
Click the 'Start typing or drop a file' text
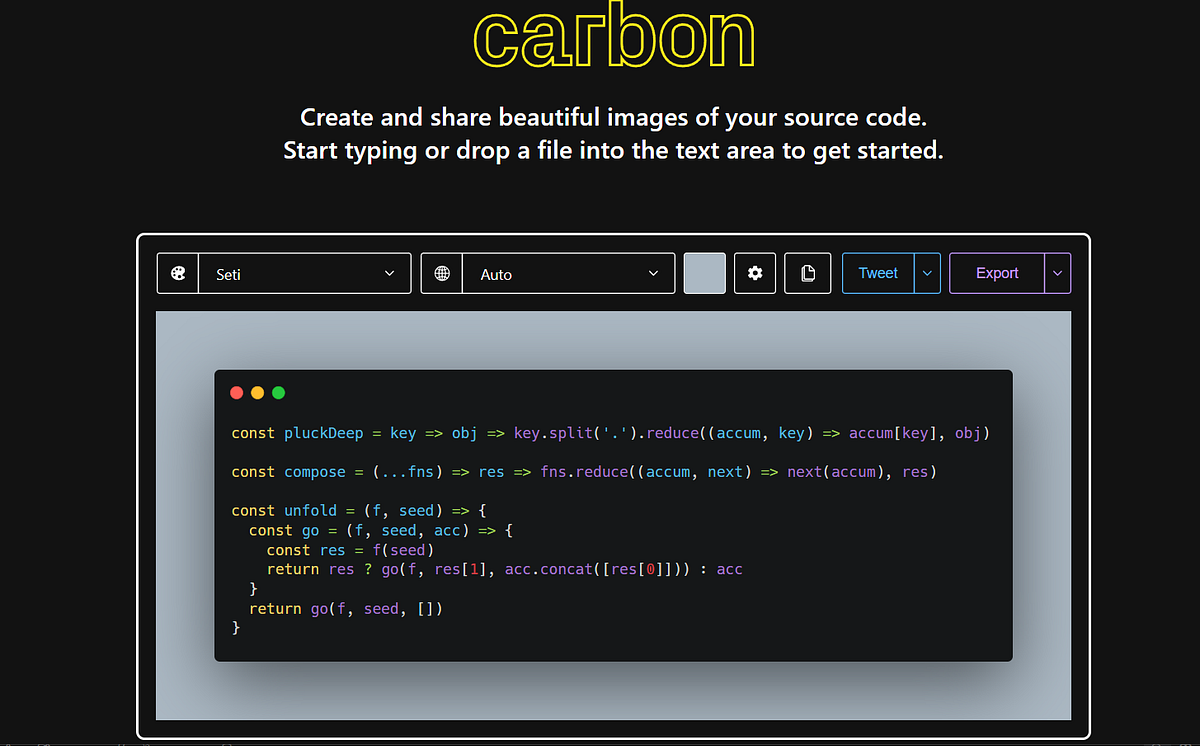[613, 152]
